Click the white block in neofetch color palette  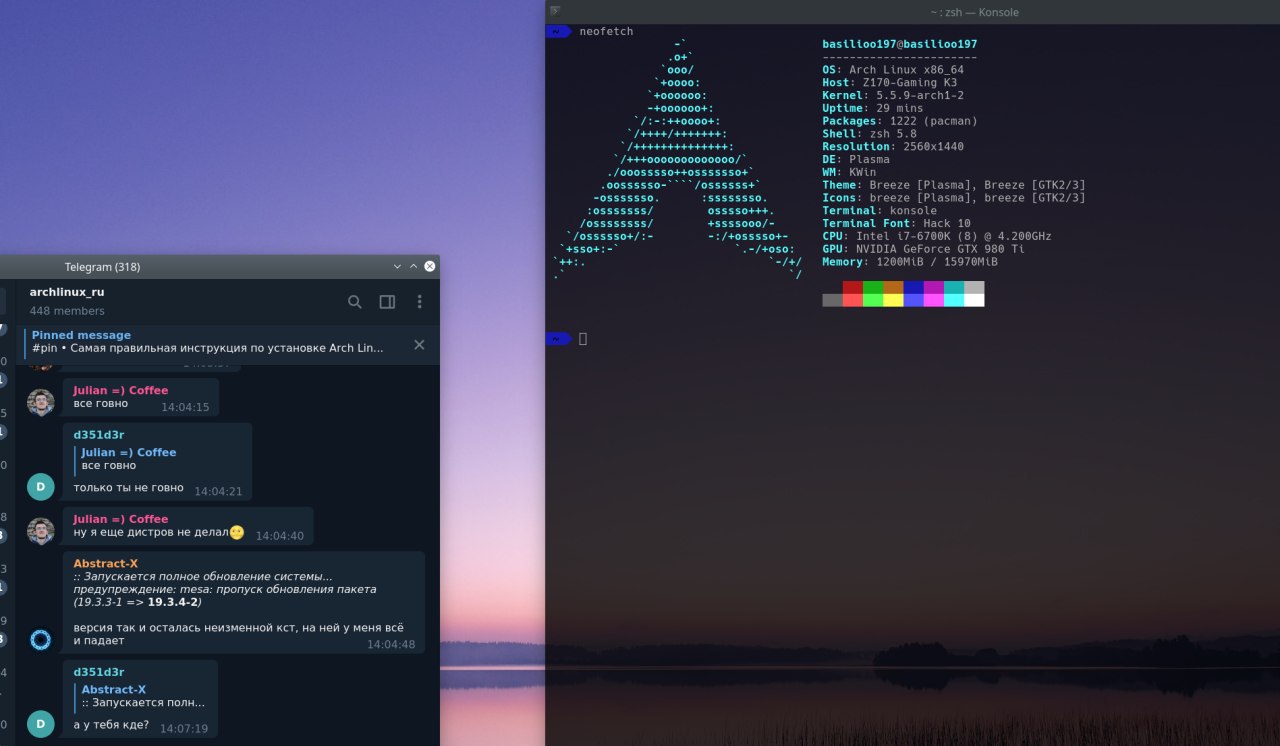click(974, 300)
